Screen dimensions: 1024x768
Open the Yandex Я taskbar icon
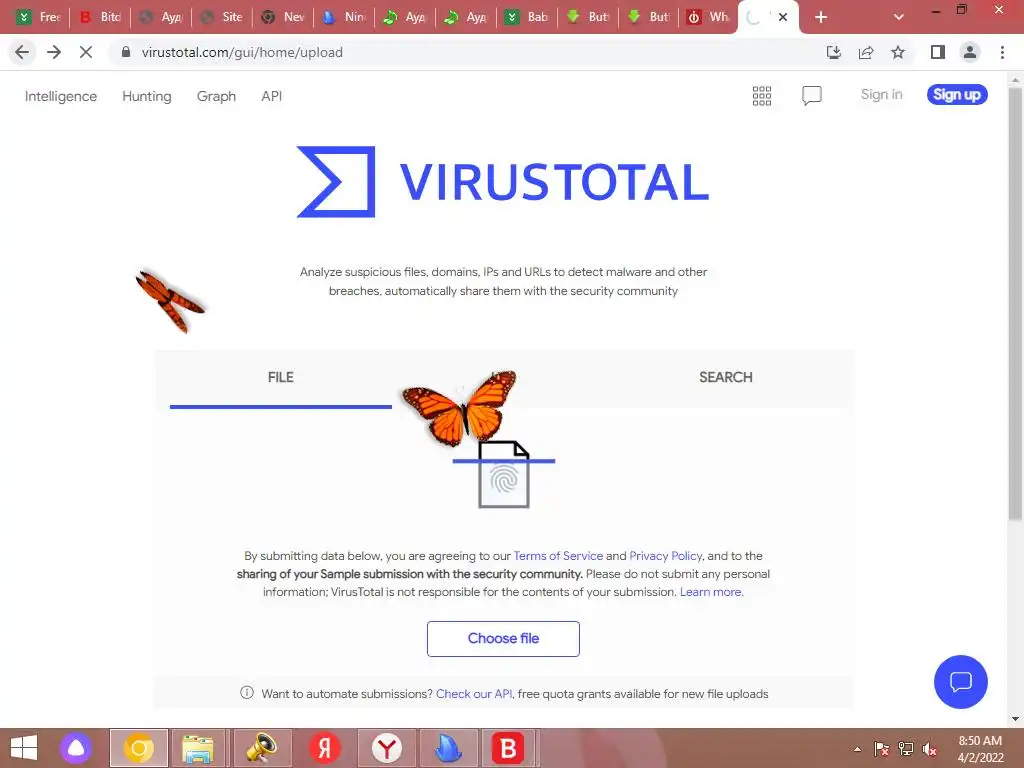coord(324,748)
